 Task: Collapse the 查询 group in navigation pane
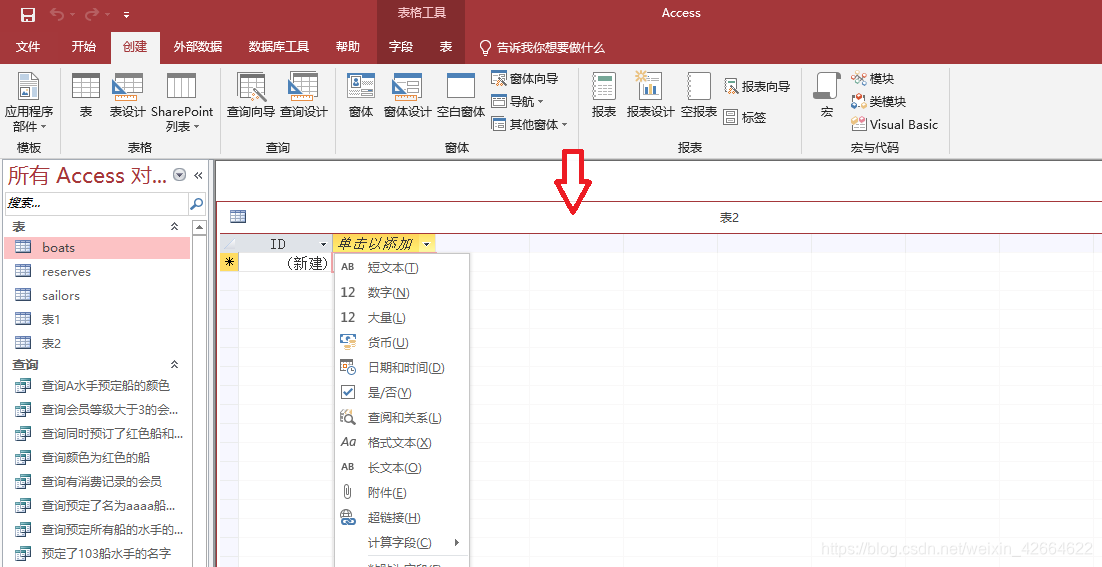174,364
